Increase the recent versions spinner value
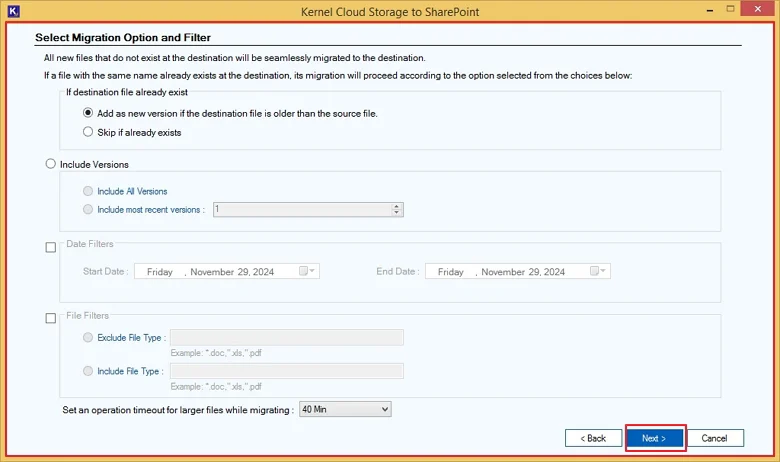Image resolution: width=780 pixels, height=462 pixels. click(x=396, y=206)
